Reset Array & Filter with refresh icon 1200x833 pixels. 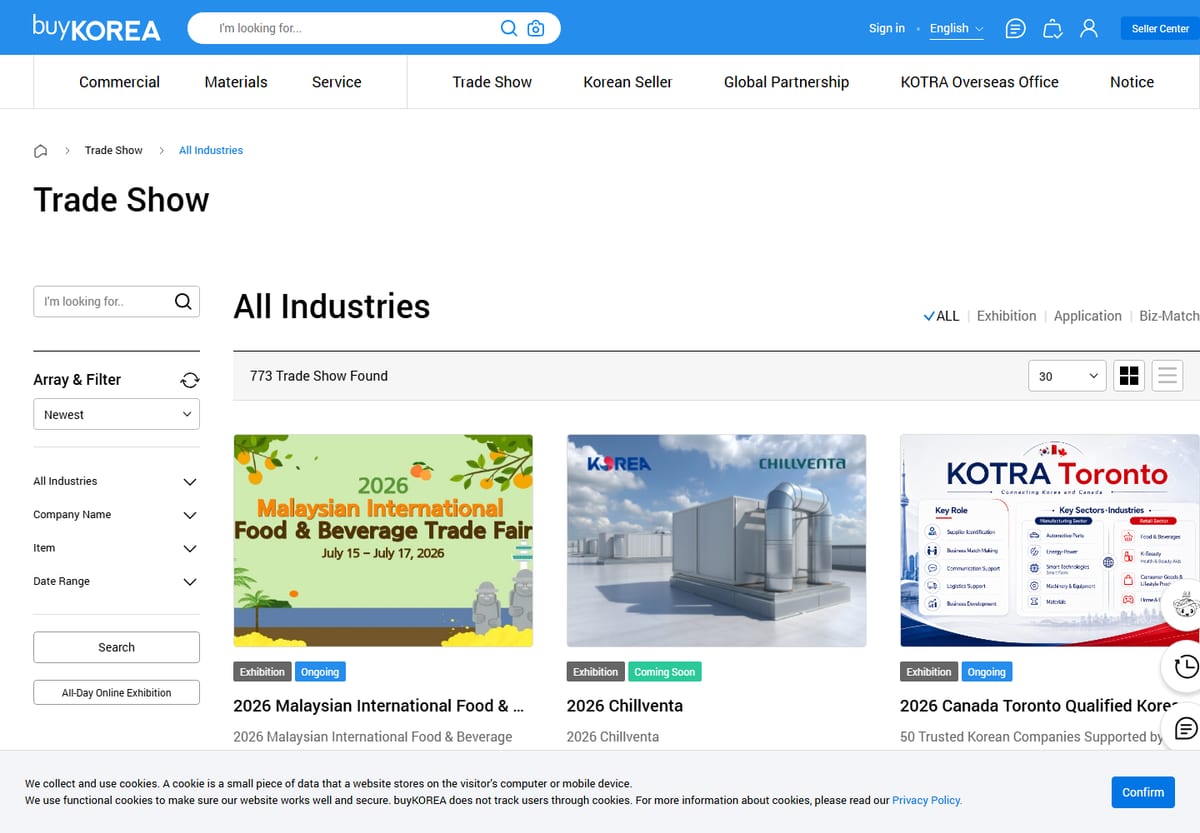click(x=190, y=380)
